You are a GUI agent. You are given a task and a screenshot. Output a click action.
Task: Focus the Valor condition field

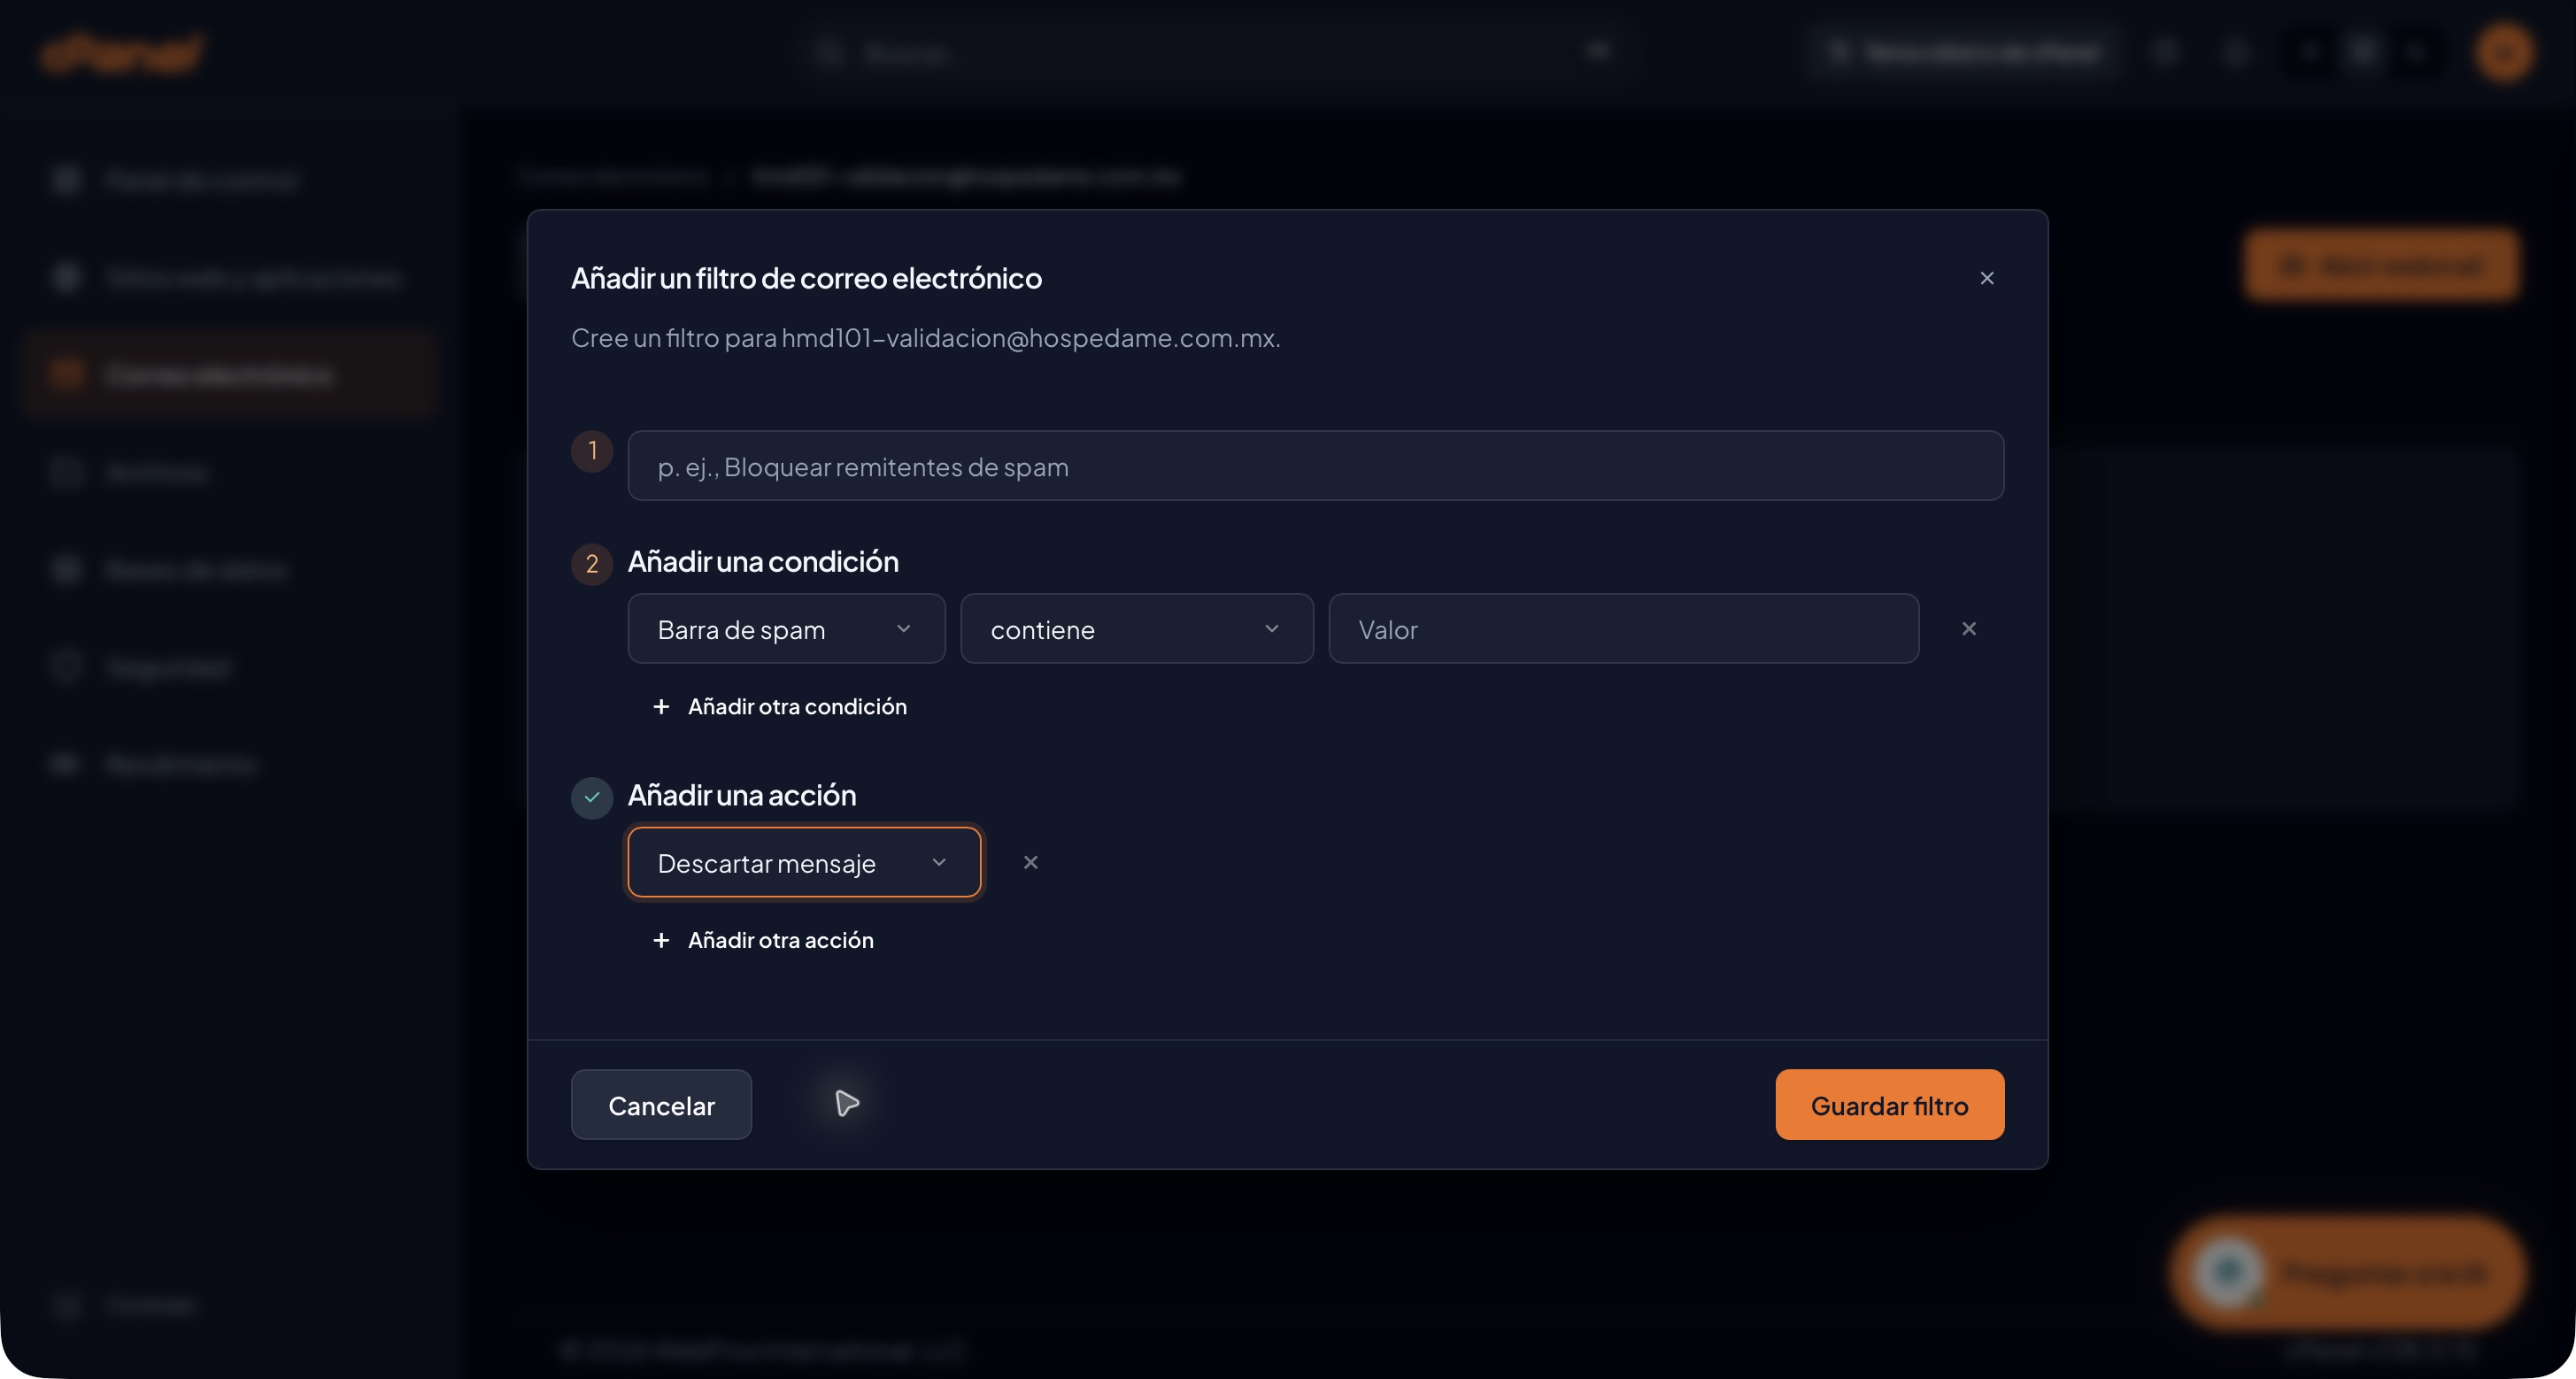1623,629
